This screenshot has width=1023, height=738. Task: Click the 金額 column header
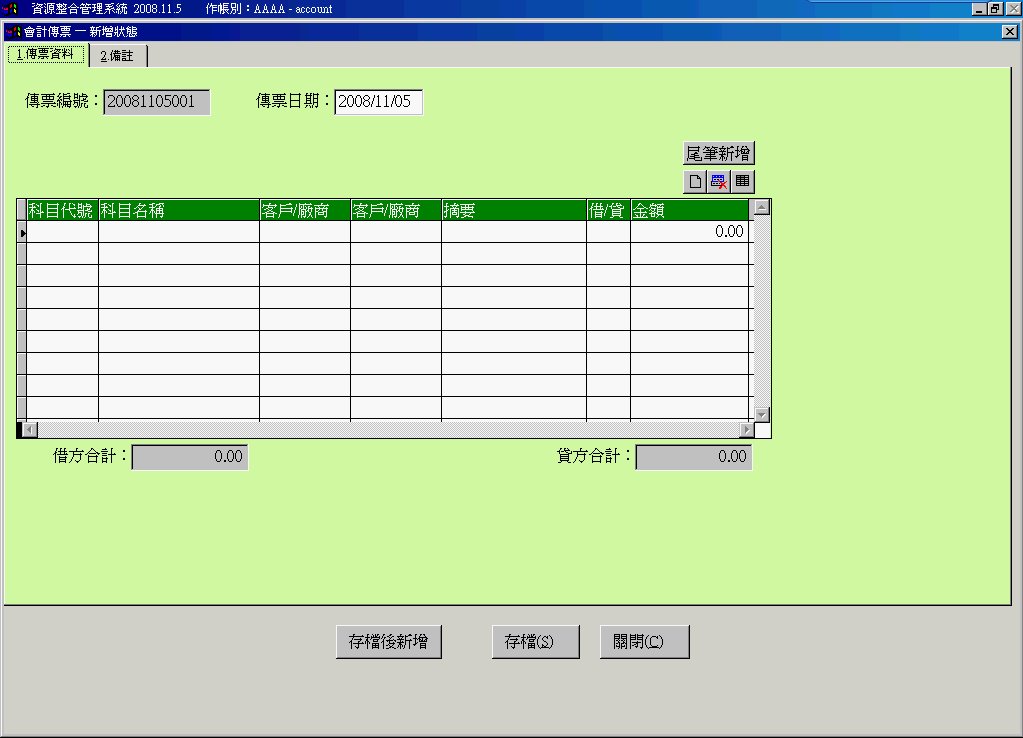click(x=690, y=210)
